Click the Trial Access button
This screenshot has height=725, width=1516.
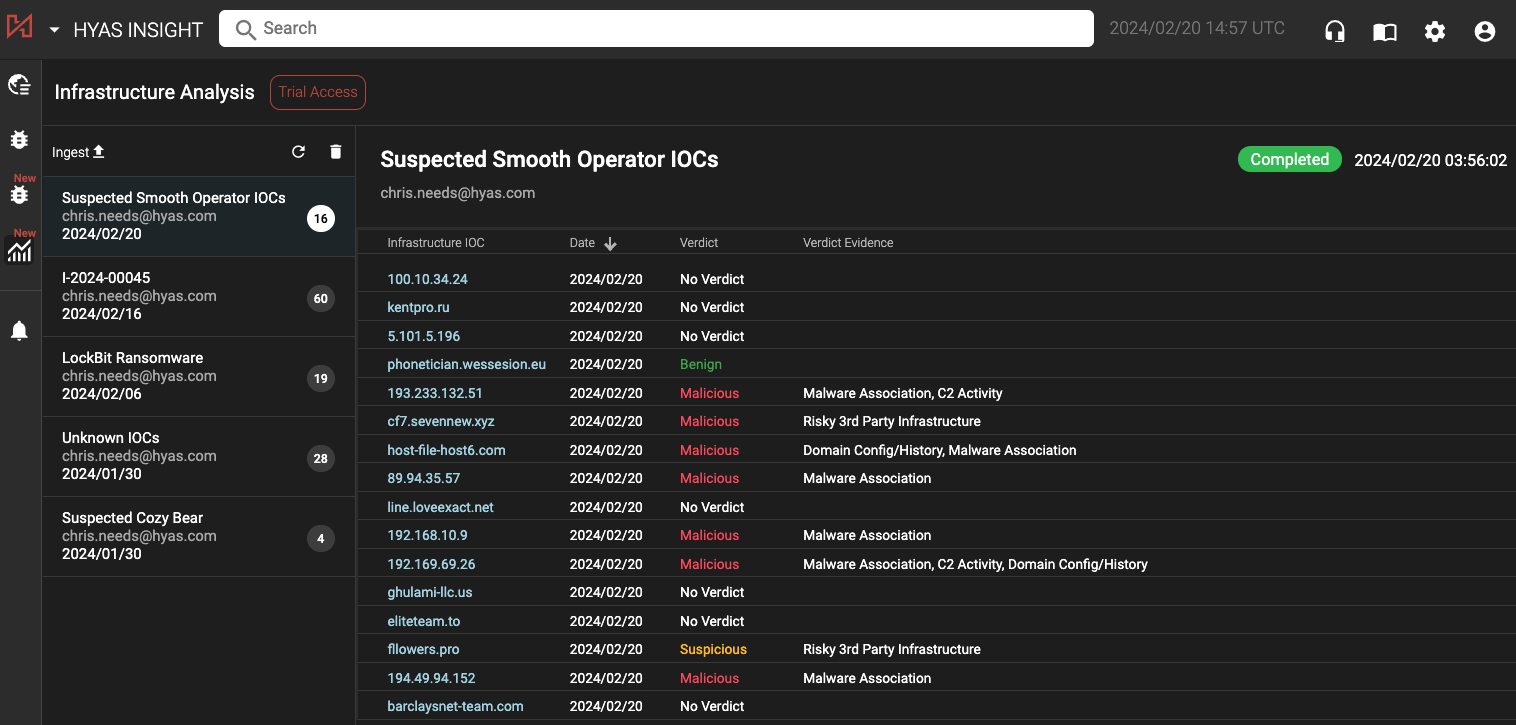tap(318, 92)
